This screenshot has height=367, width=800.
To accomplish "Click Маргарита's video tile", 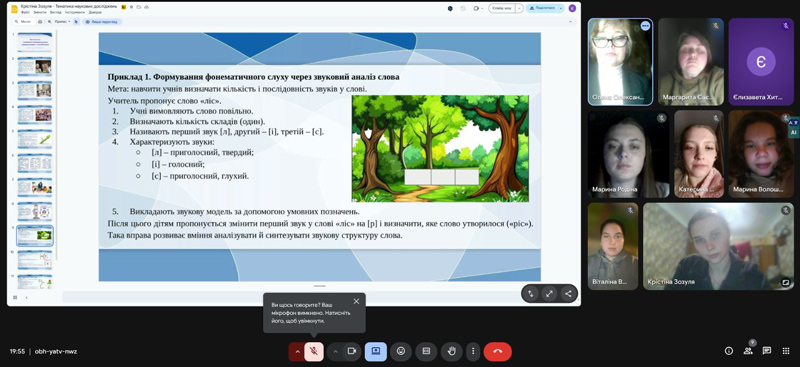I will [x=690, y=62].
